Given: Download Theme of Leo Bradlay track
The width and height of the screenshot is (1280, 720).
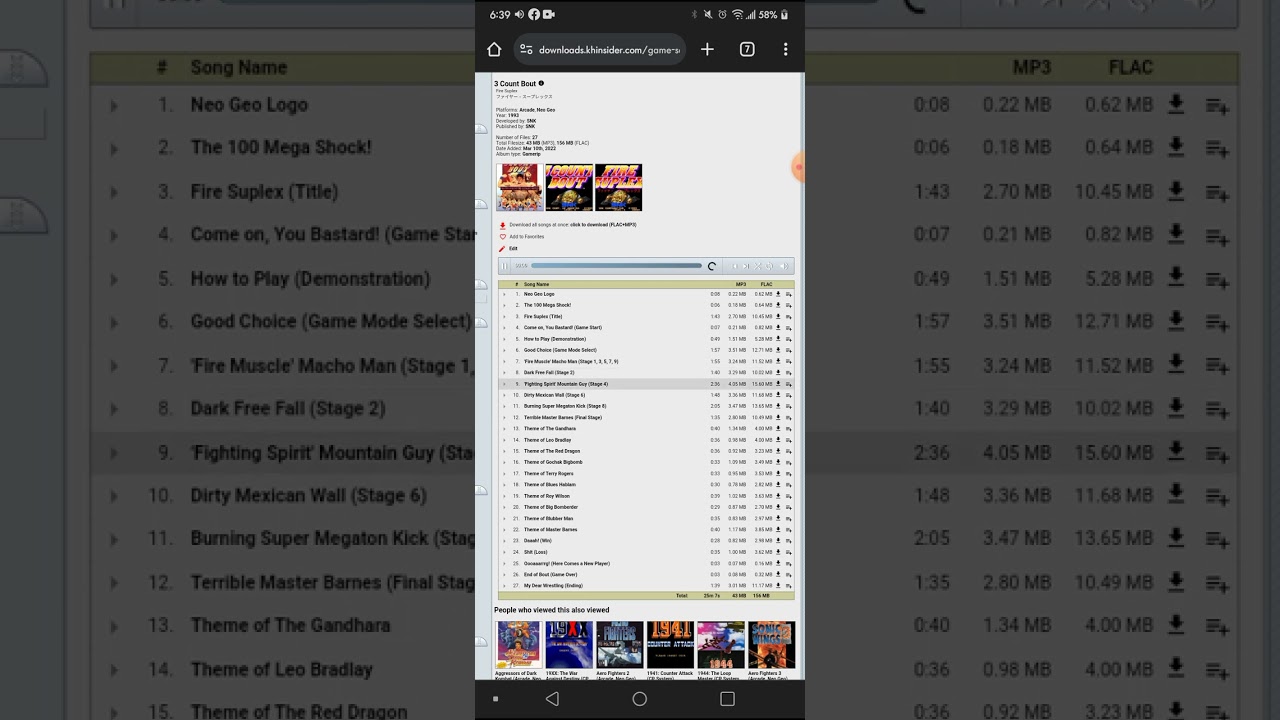Looking at the screenshot, I should tap(778, 440).
